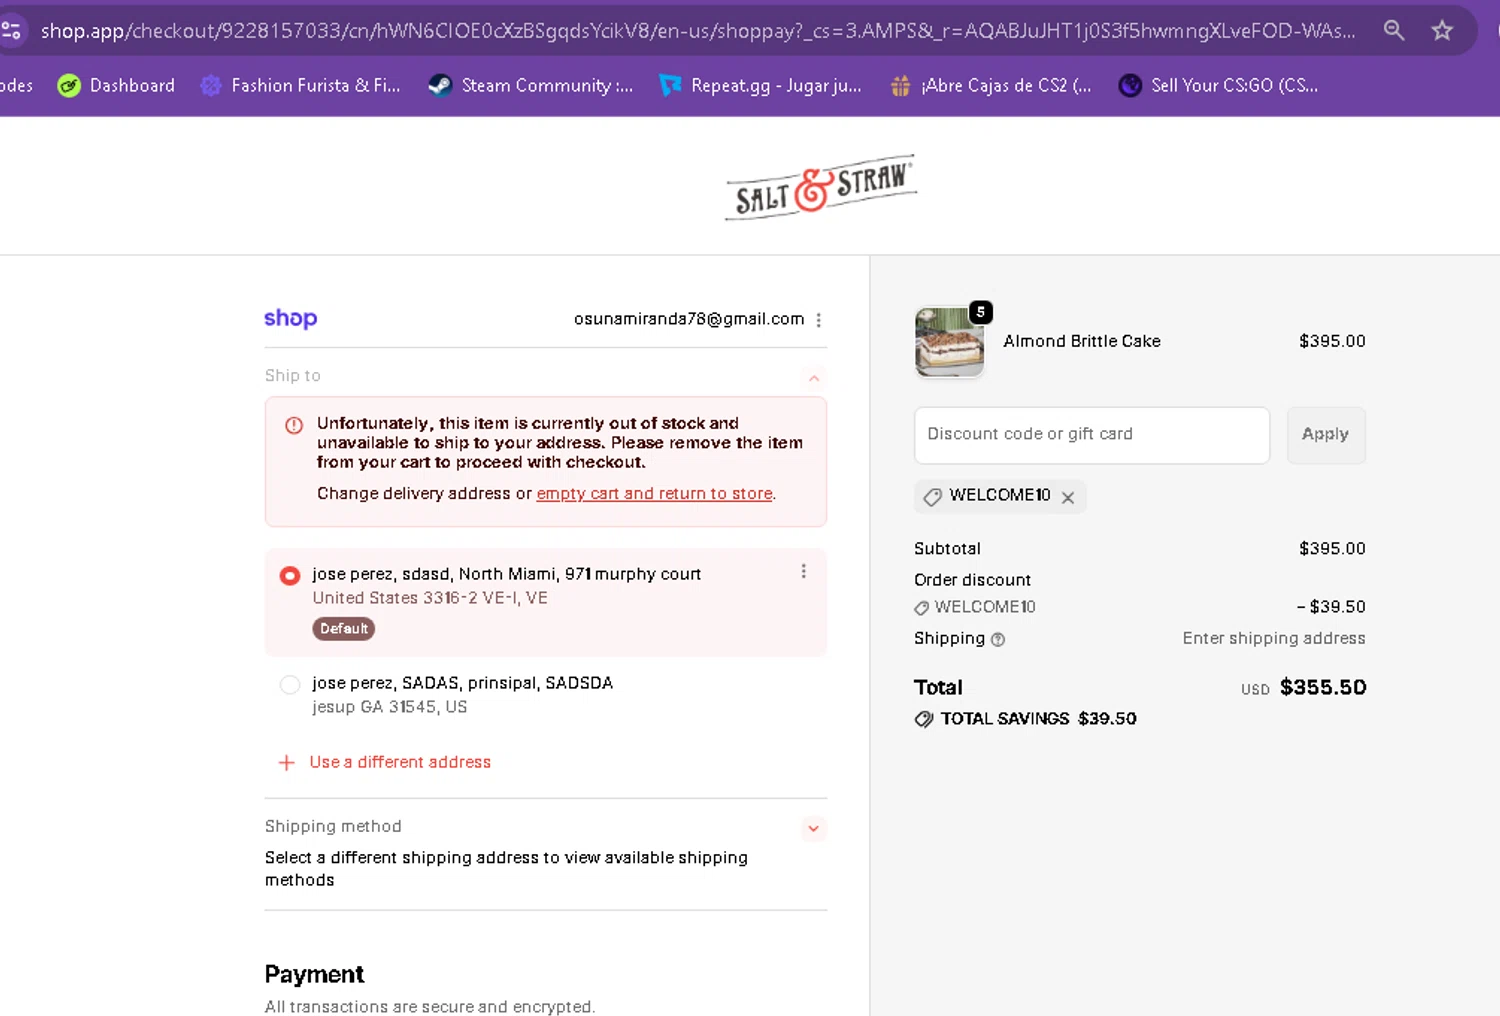Open the Fashion Furista bookmark
This screenshot has width=1500, height=1016.
(x=300, y=85)
